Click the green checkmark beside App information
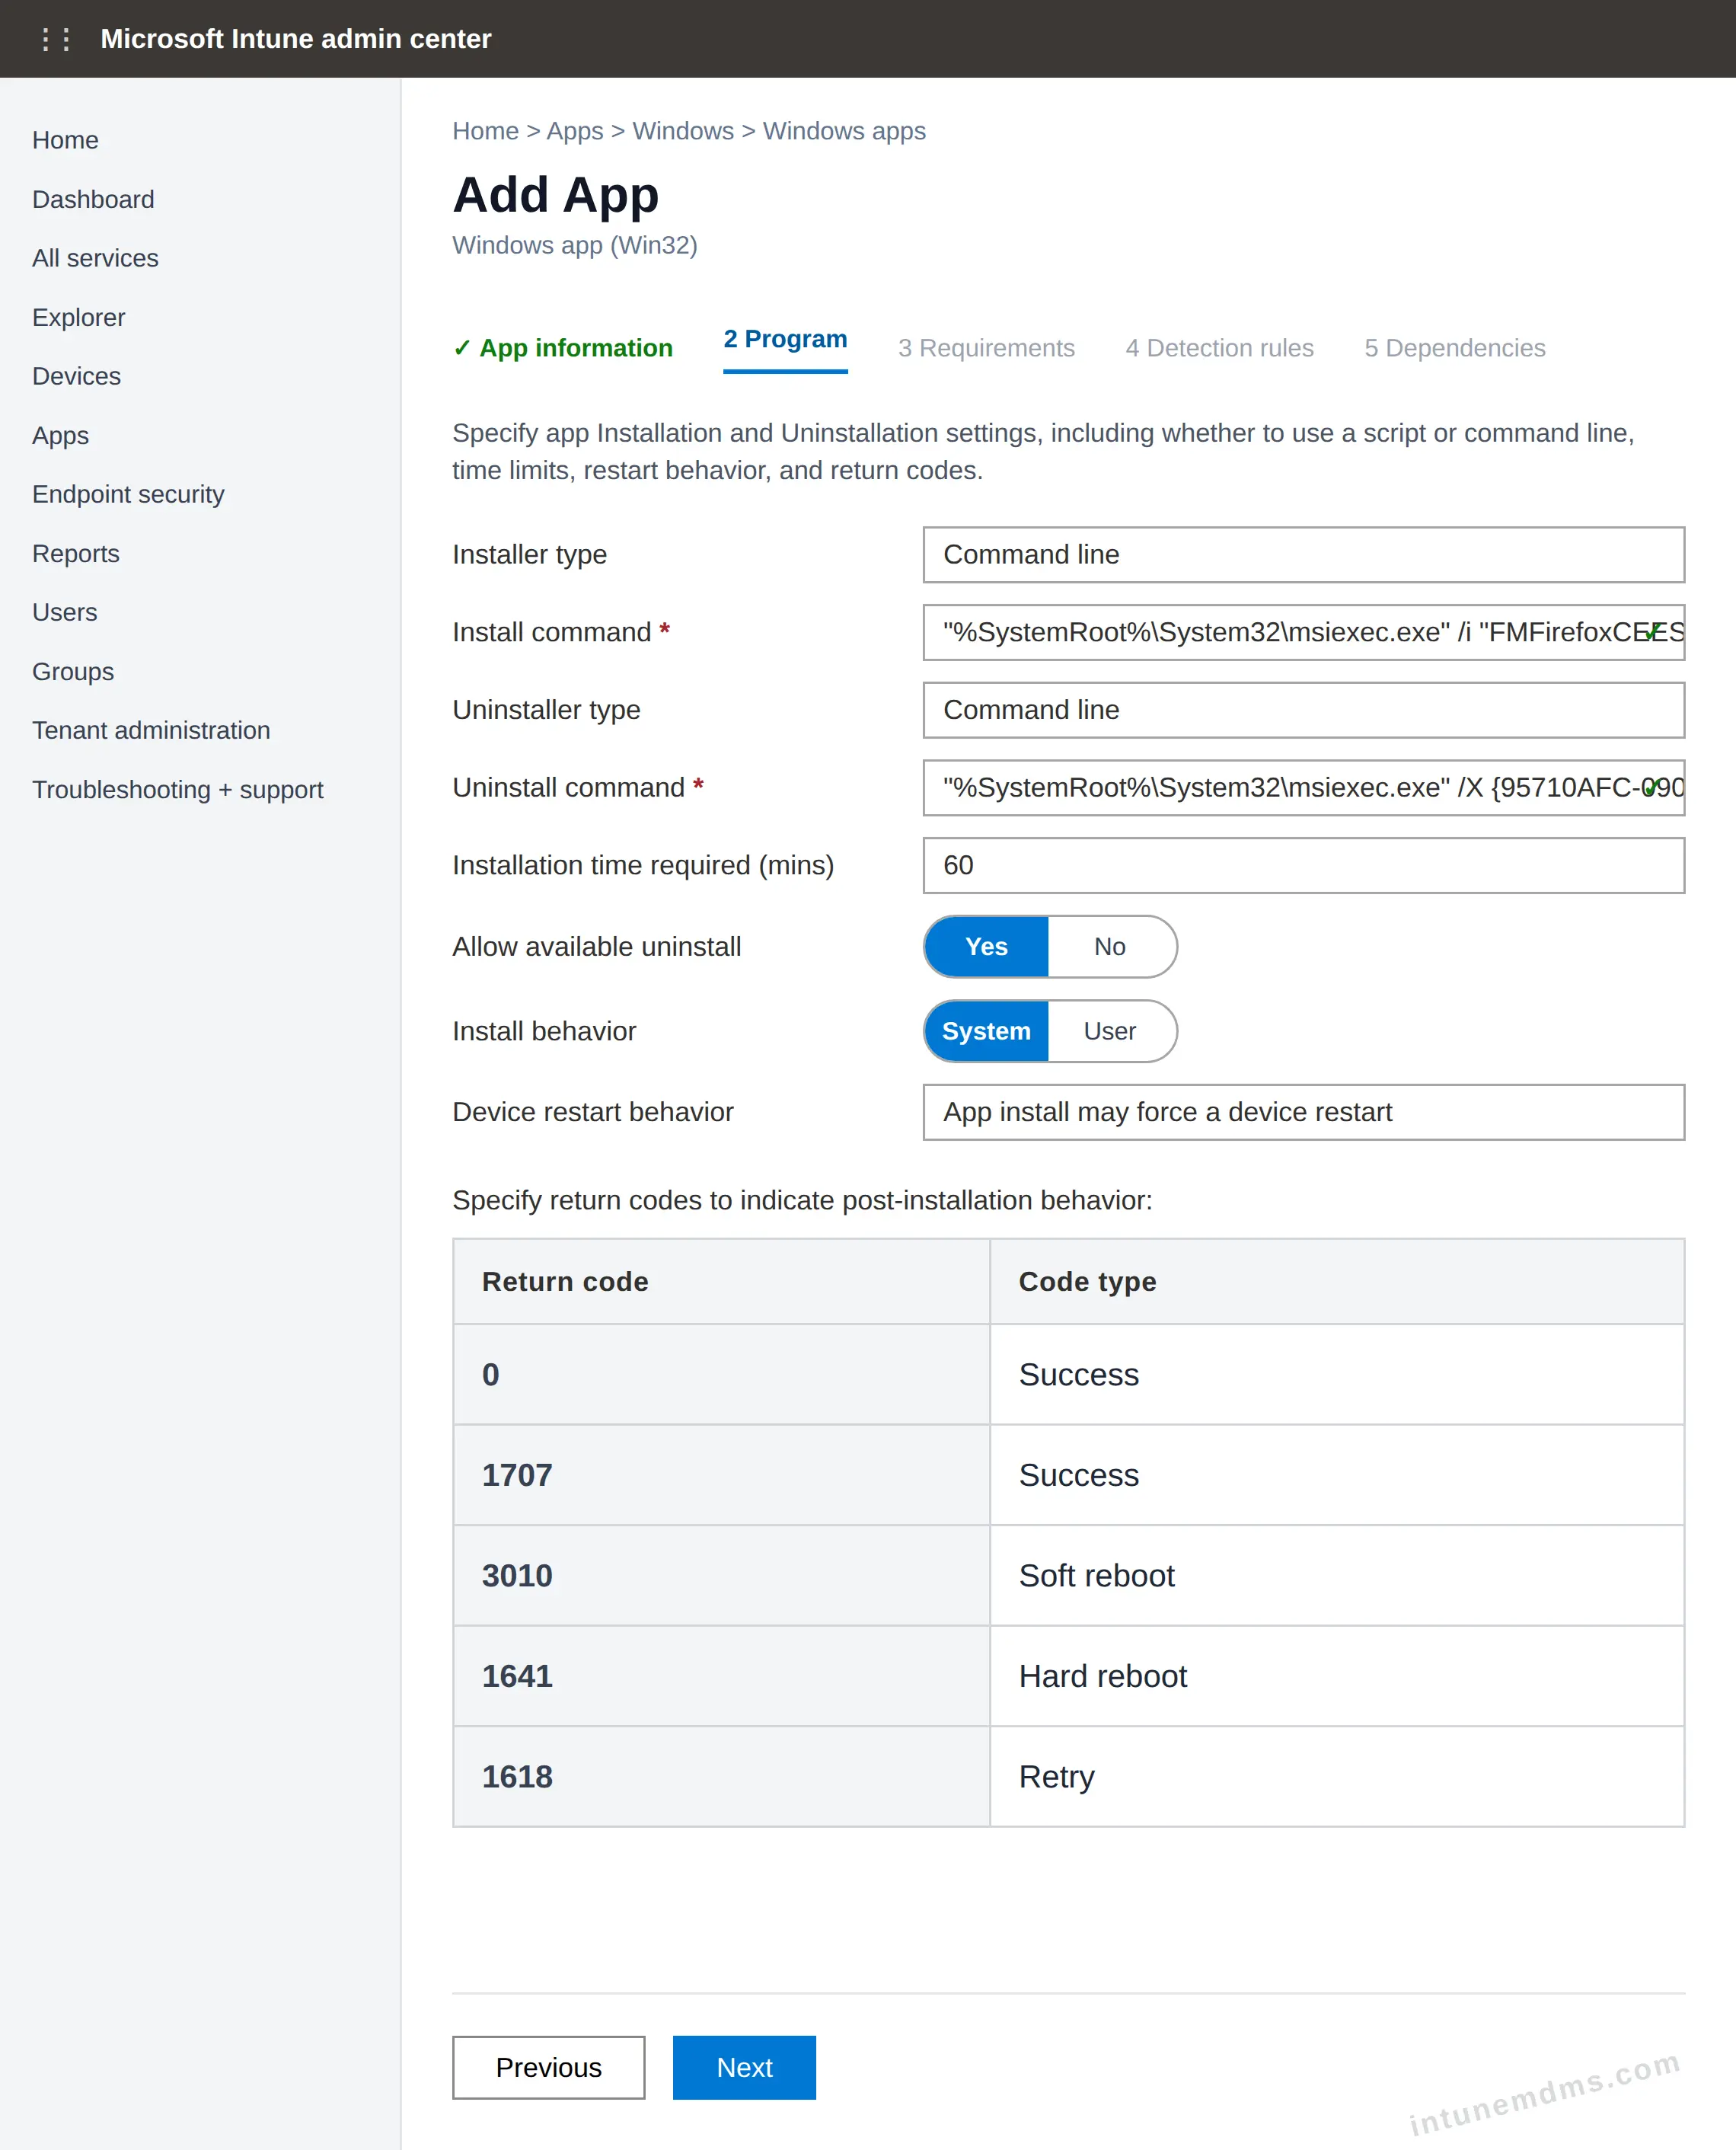This screenshot has height=2150, width=1736. [461, 348]
